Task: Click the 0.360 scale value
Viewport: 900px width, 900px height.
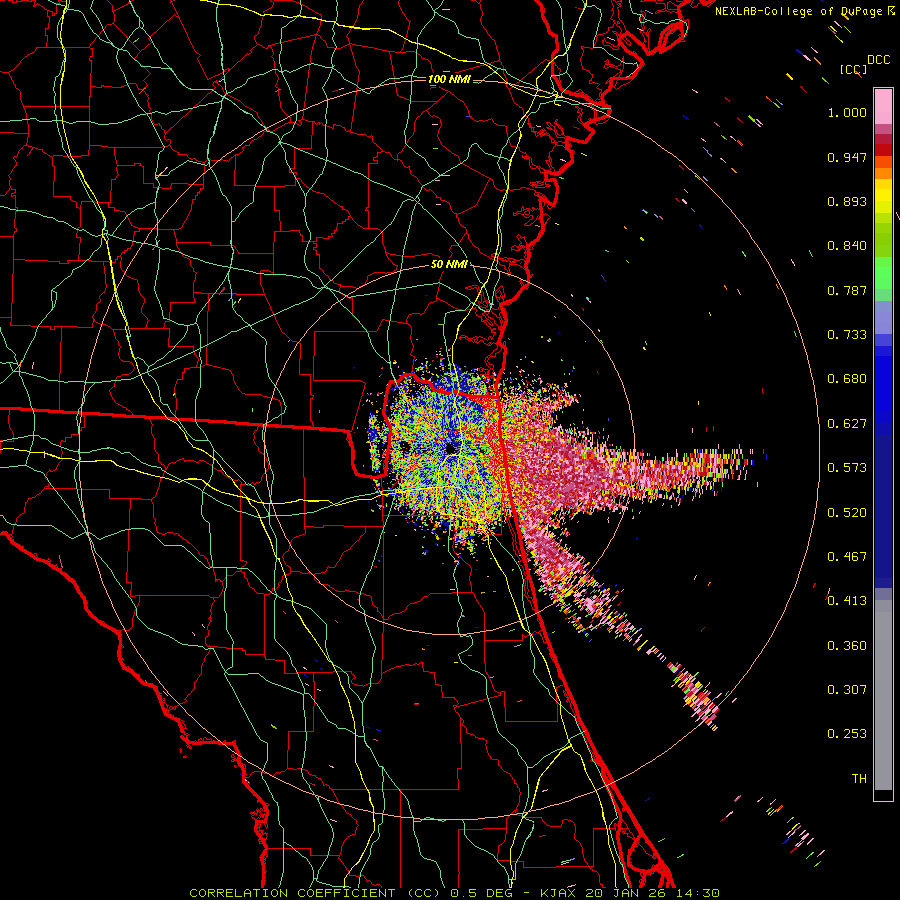Action: point(847,646)
